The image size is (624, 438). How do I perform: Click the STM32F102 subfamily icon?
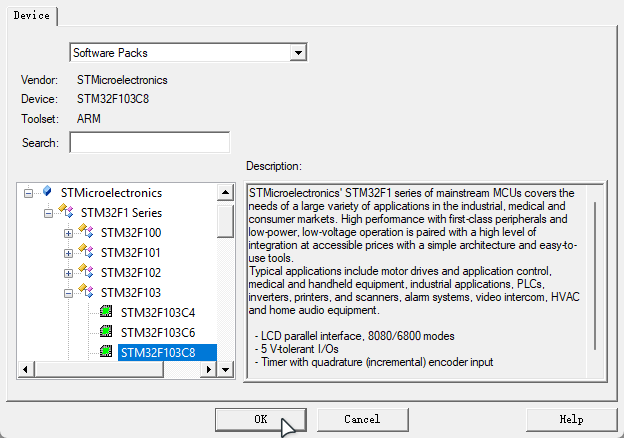pyautogui.click(x=86, y=271)
